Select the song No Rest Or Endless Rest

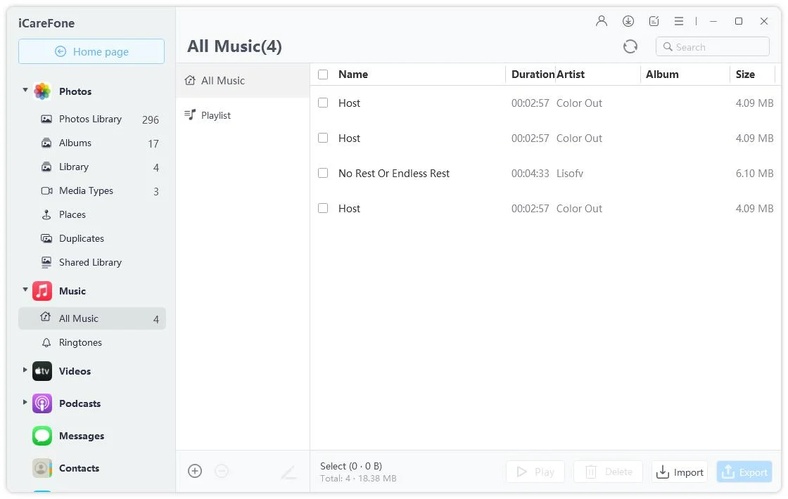tap(394, 173)
